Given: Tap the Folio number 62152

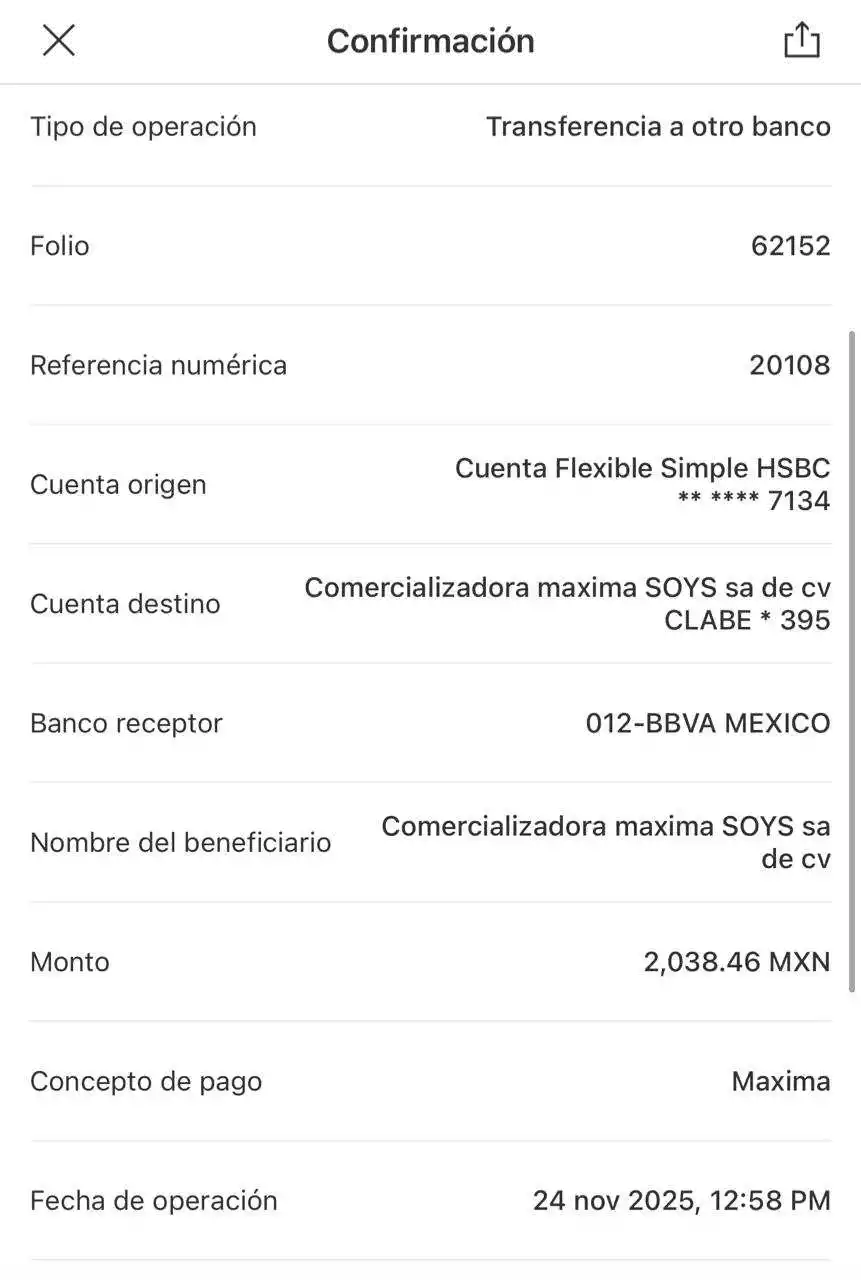Looking at the screenshot, I should (x=790, y=246).
